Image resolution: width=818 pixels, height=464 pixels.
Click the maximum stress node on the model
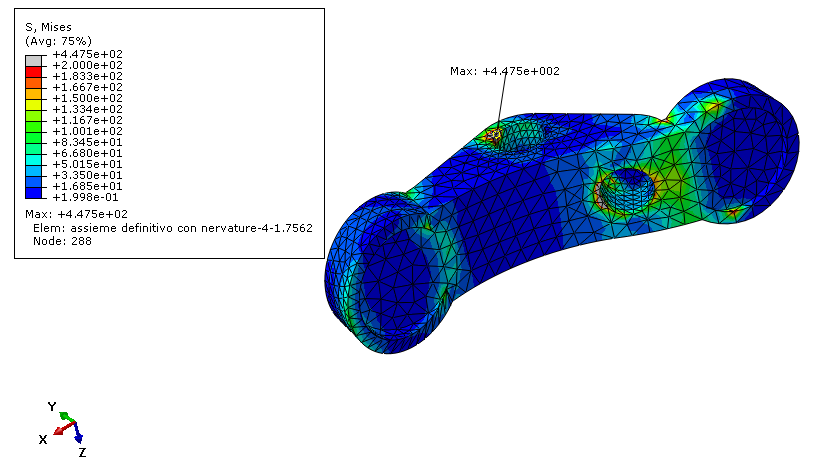[494, 136]
